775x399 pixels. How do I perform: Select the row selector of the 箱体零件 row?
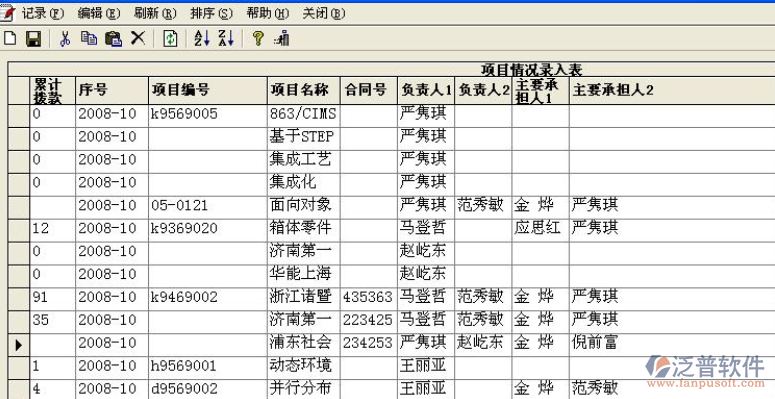(19, 229)
